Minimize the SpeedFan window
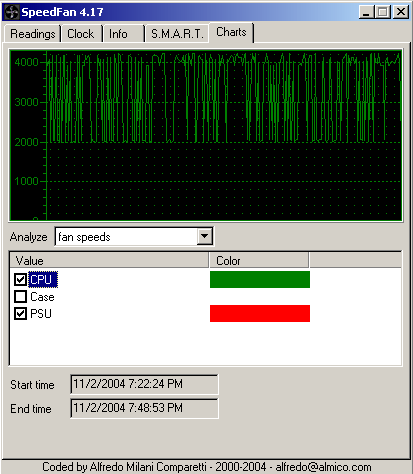The width and height of the screenshot is (413, 474). click(x=366, y=12)
